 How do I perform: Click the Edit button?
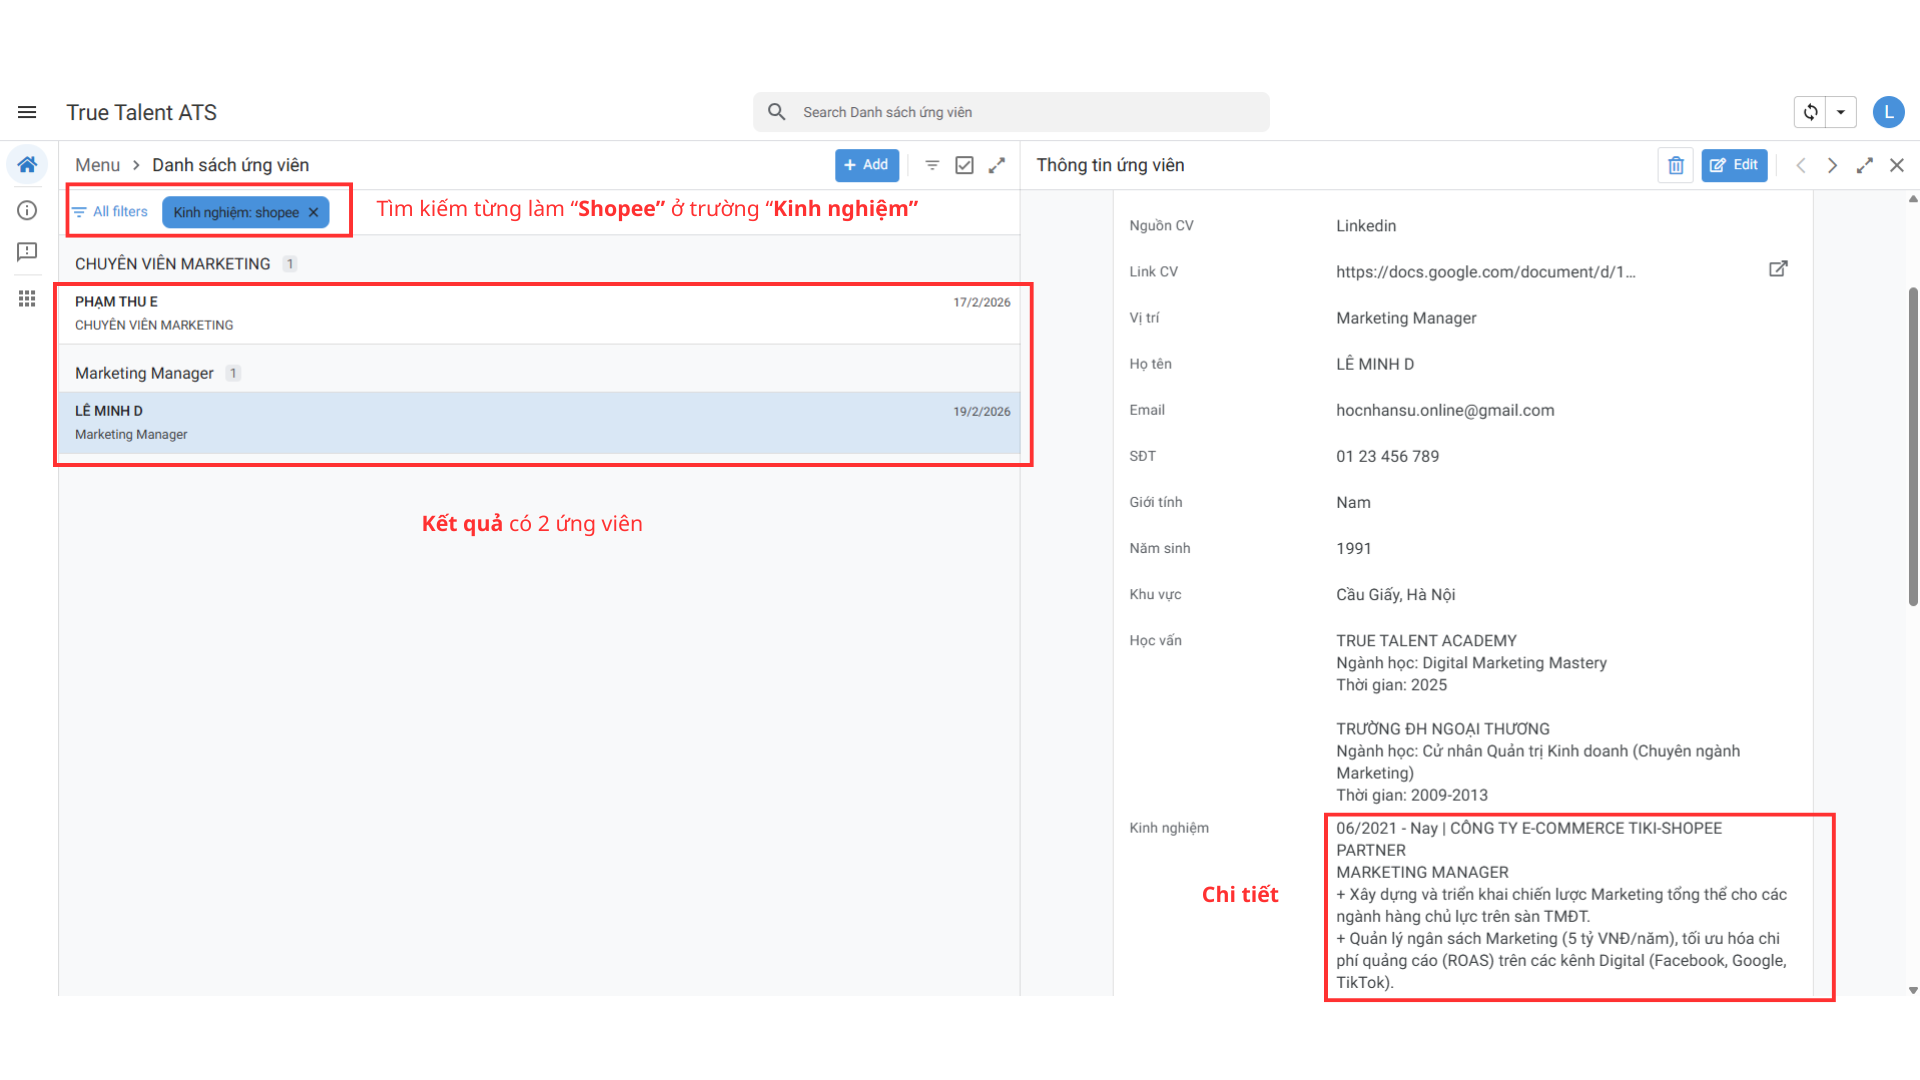[1734, 165]
